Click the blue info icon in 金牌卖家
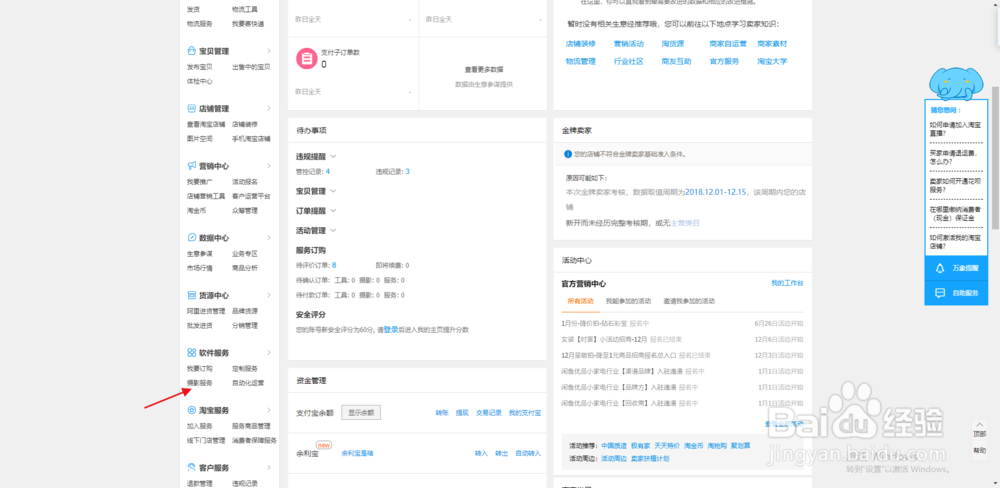This screenshot has width=1000, height=488. pyautogui.click(x=568, y=154)
